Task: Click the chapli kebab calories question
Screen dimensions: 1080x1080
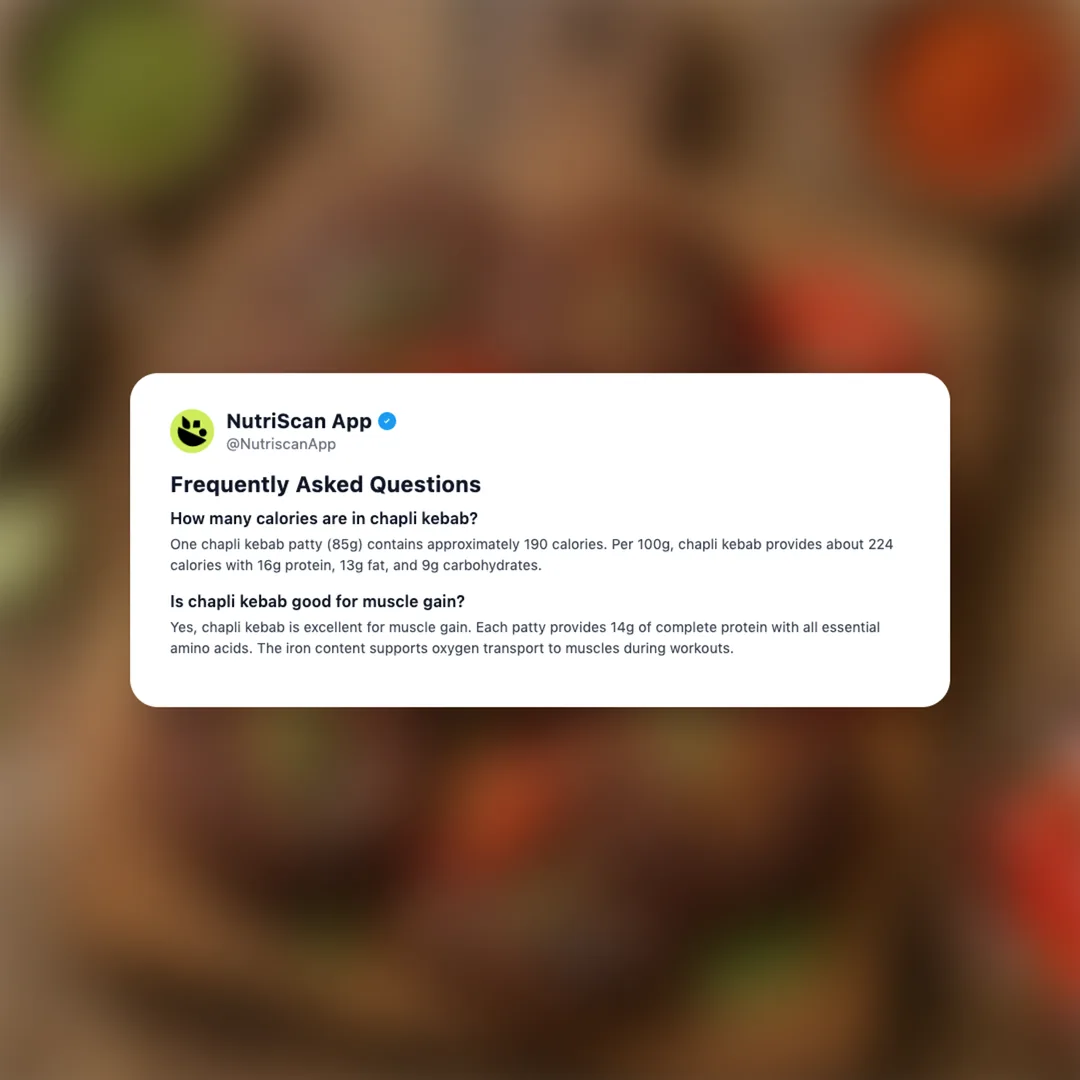Action: click(324, 519)
